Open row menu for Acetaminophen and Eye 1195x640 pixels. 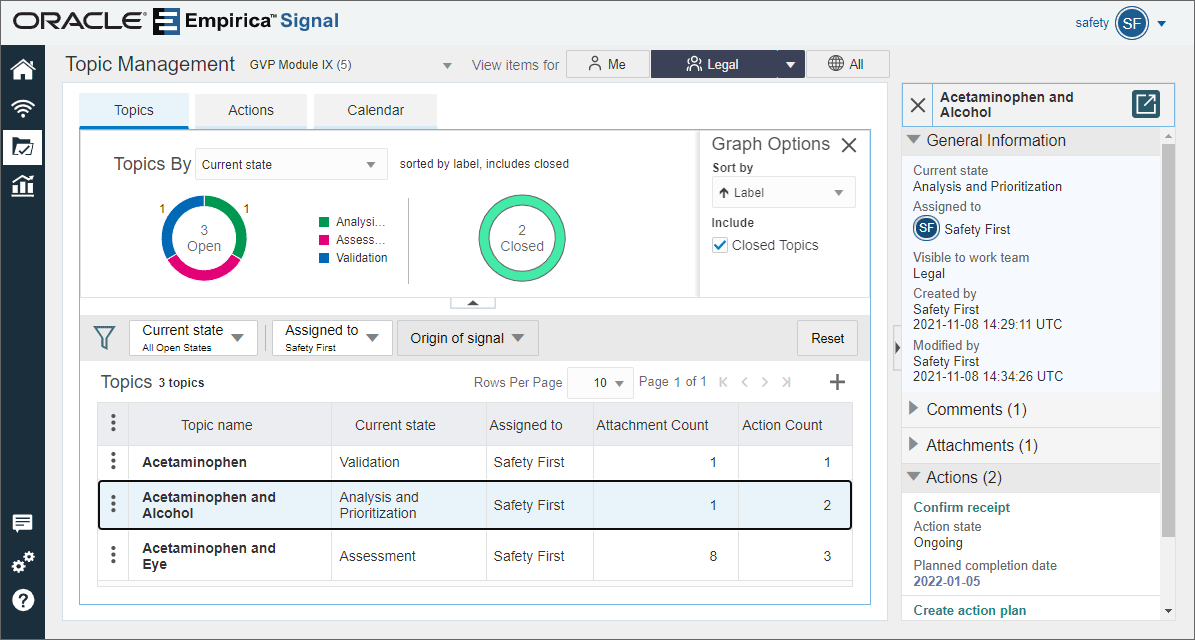113,555
